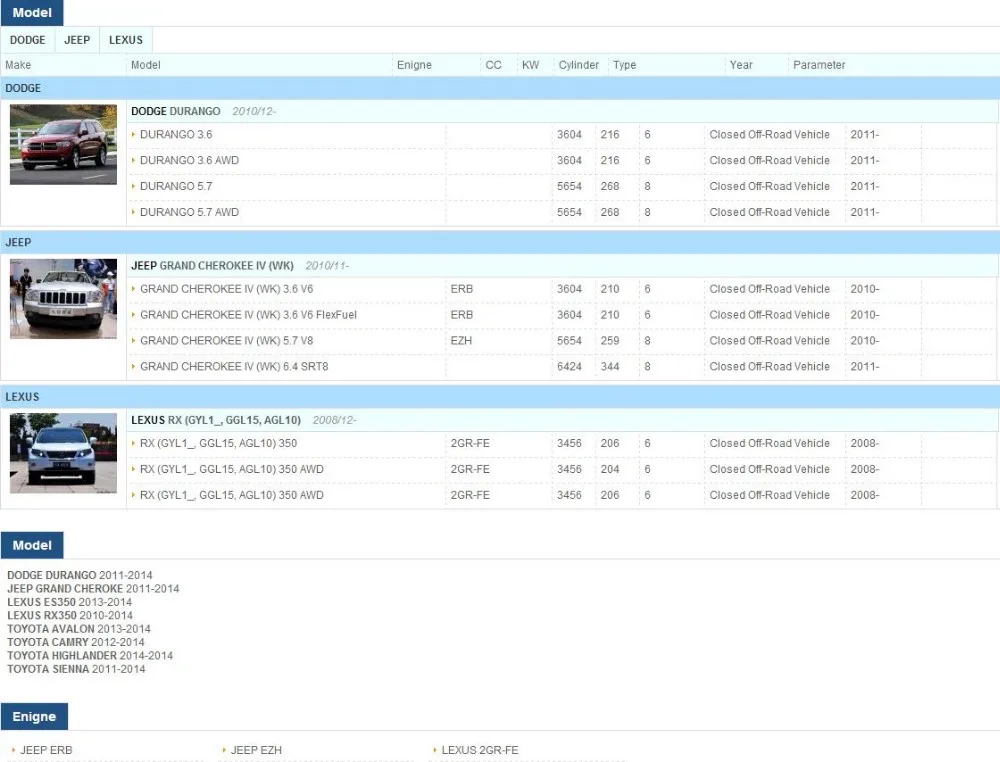1000x762 pixels.
Task: Click LEXUS ES350 2013-2014 in list
Action: coord(70,602)
